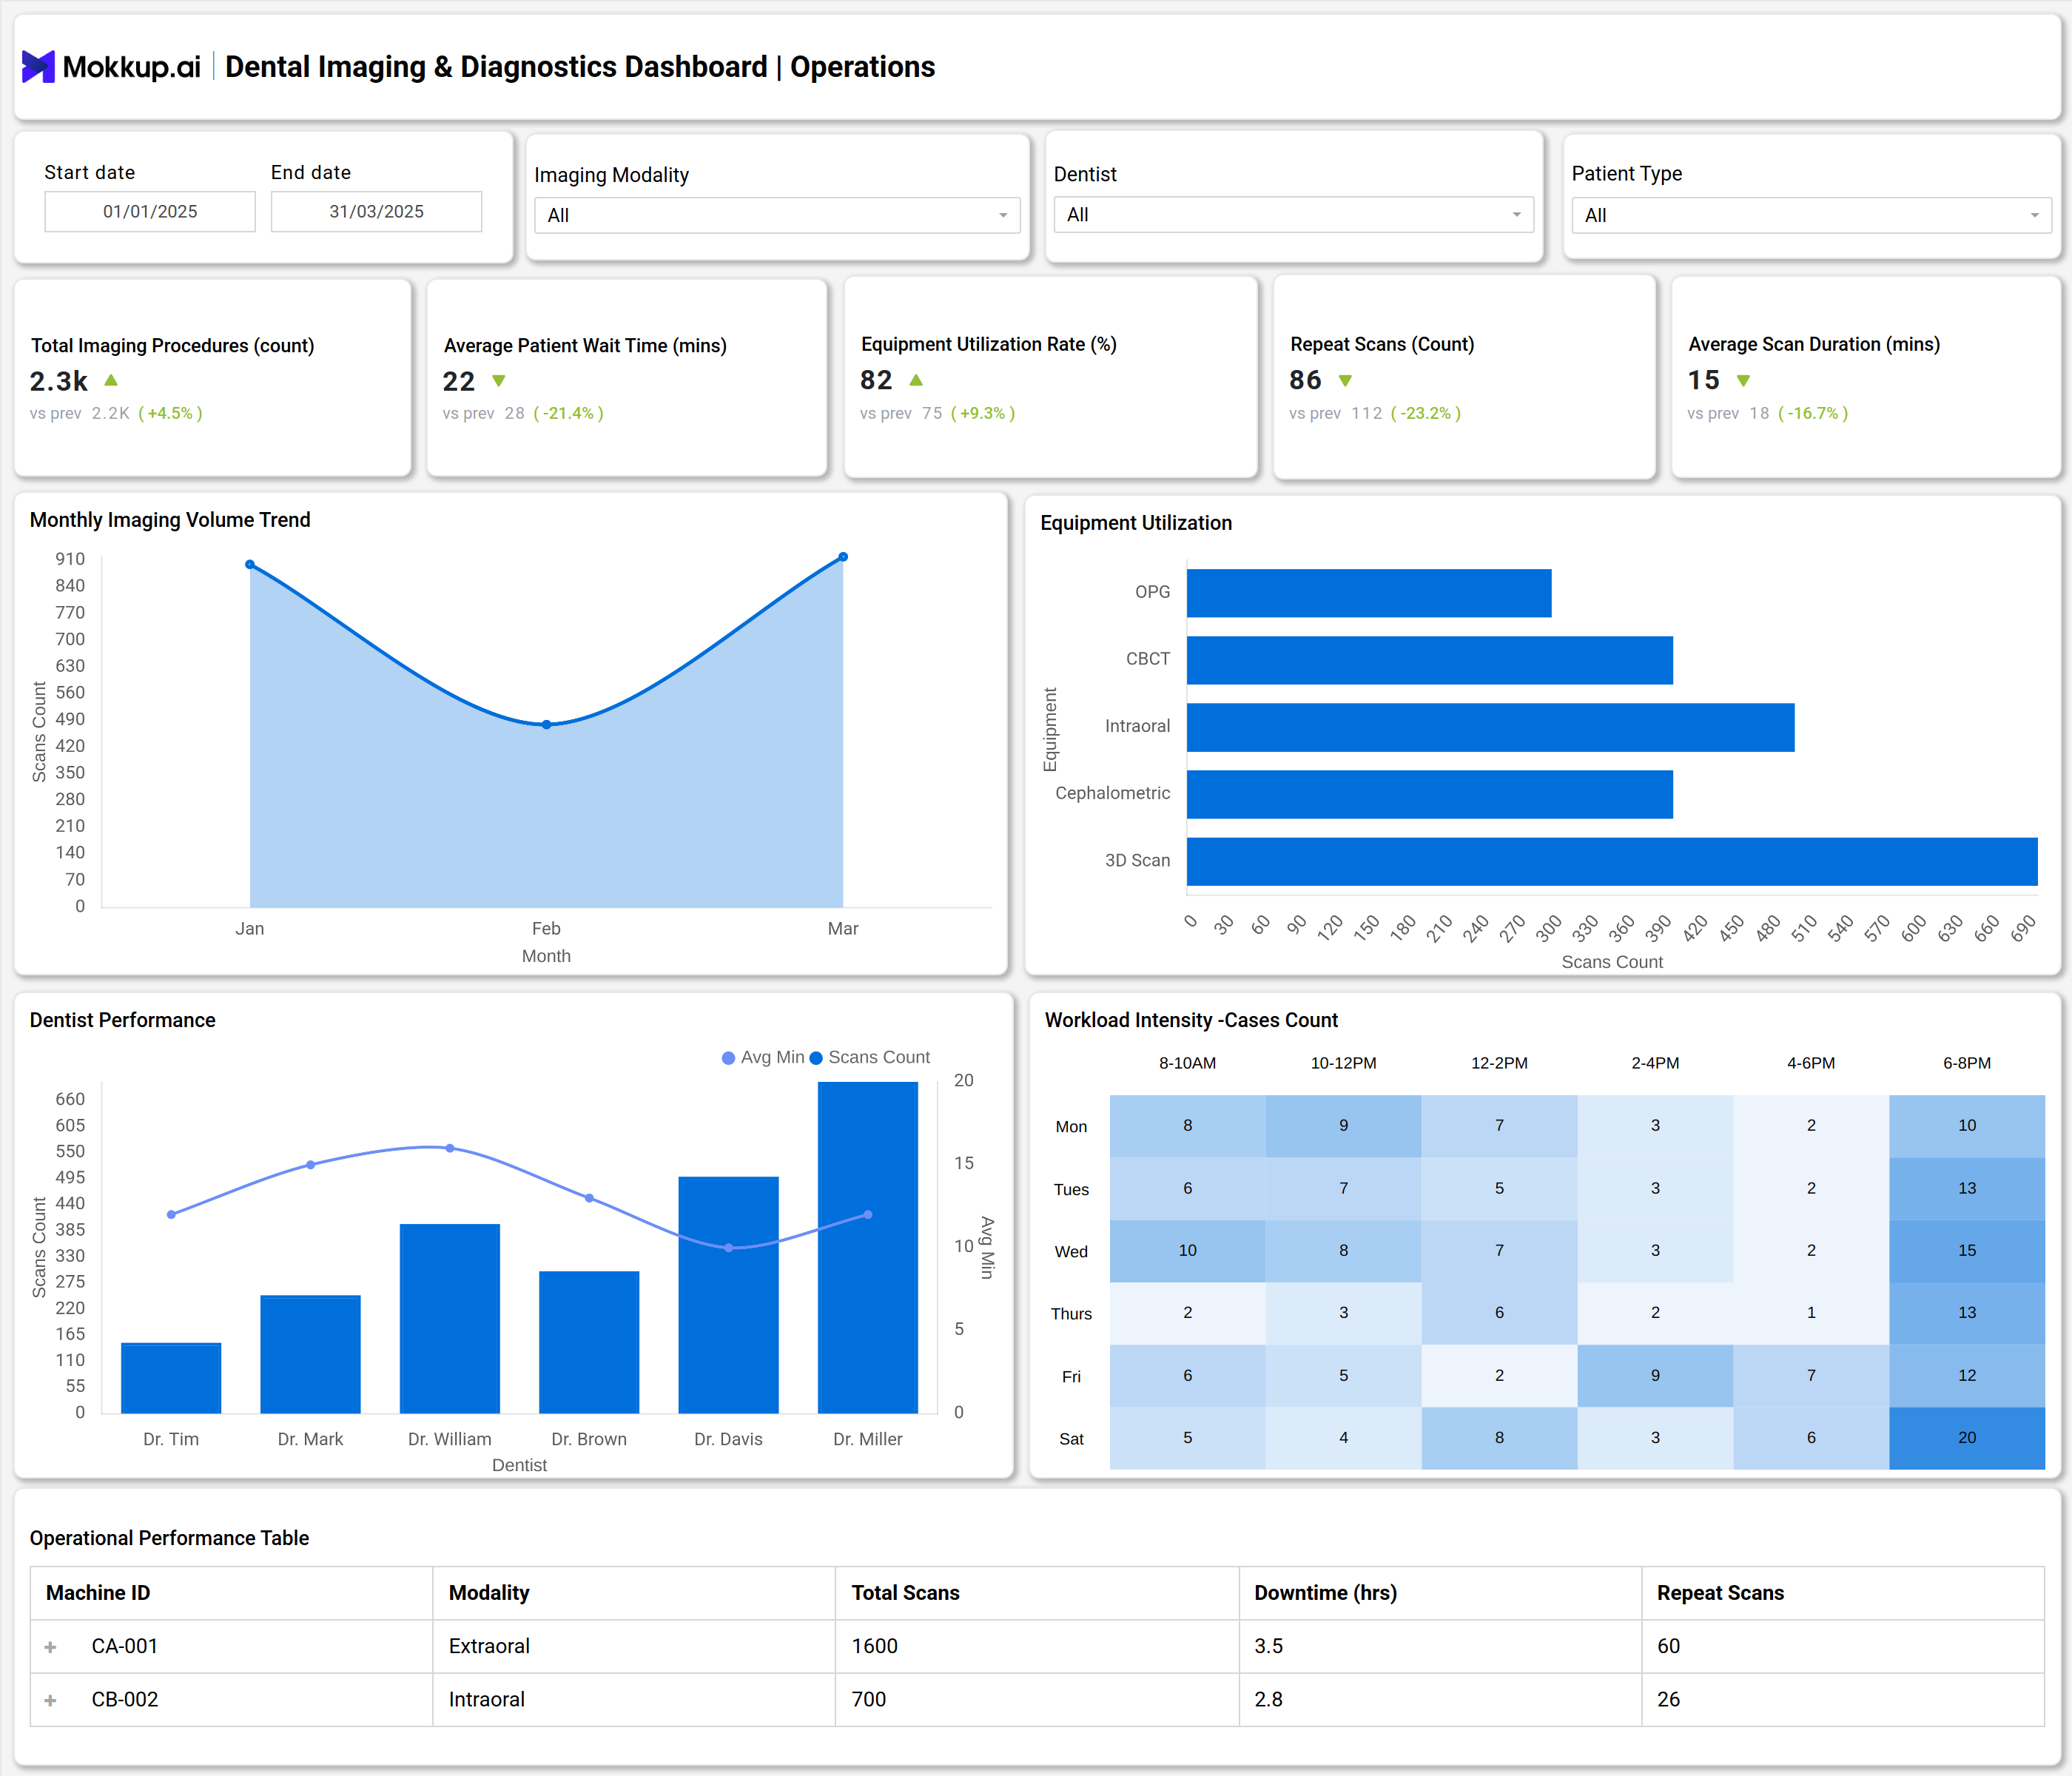Click the Dr. Davis bar
Viewport: 2072px width, 1776px height.
tap(728, 1295)
